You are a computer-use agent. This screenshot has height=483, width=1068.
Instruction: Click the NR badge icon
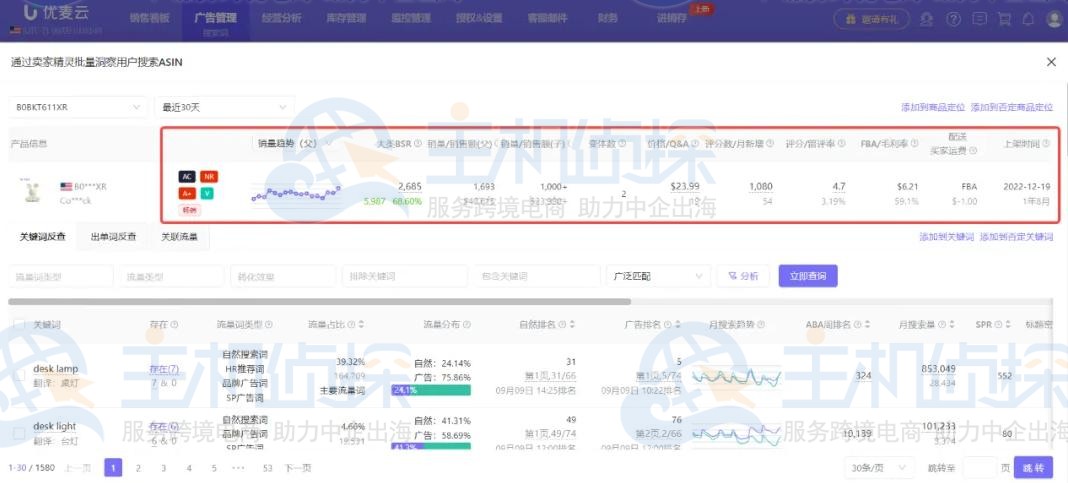click(x=209, y=176)
